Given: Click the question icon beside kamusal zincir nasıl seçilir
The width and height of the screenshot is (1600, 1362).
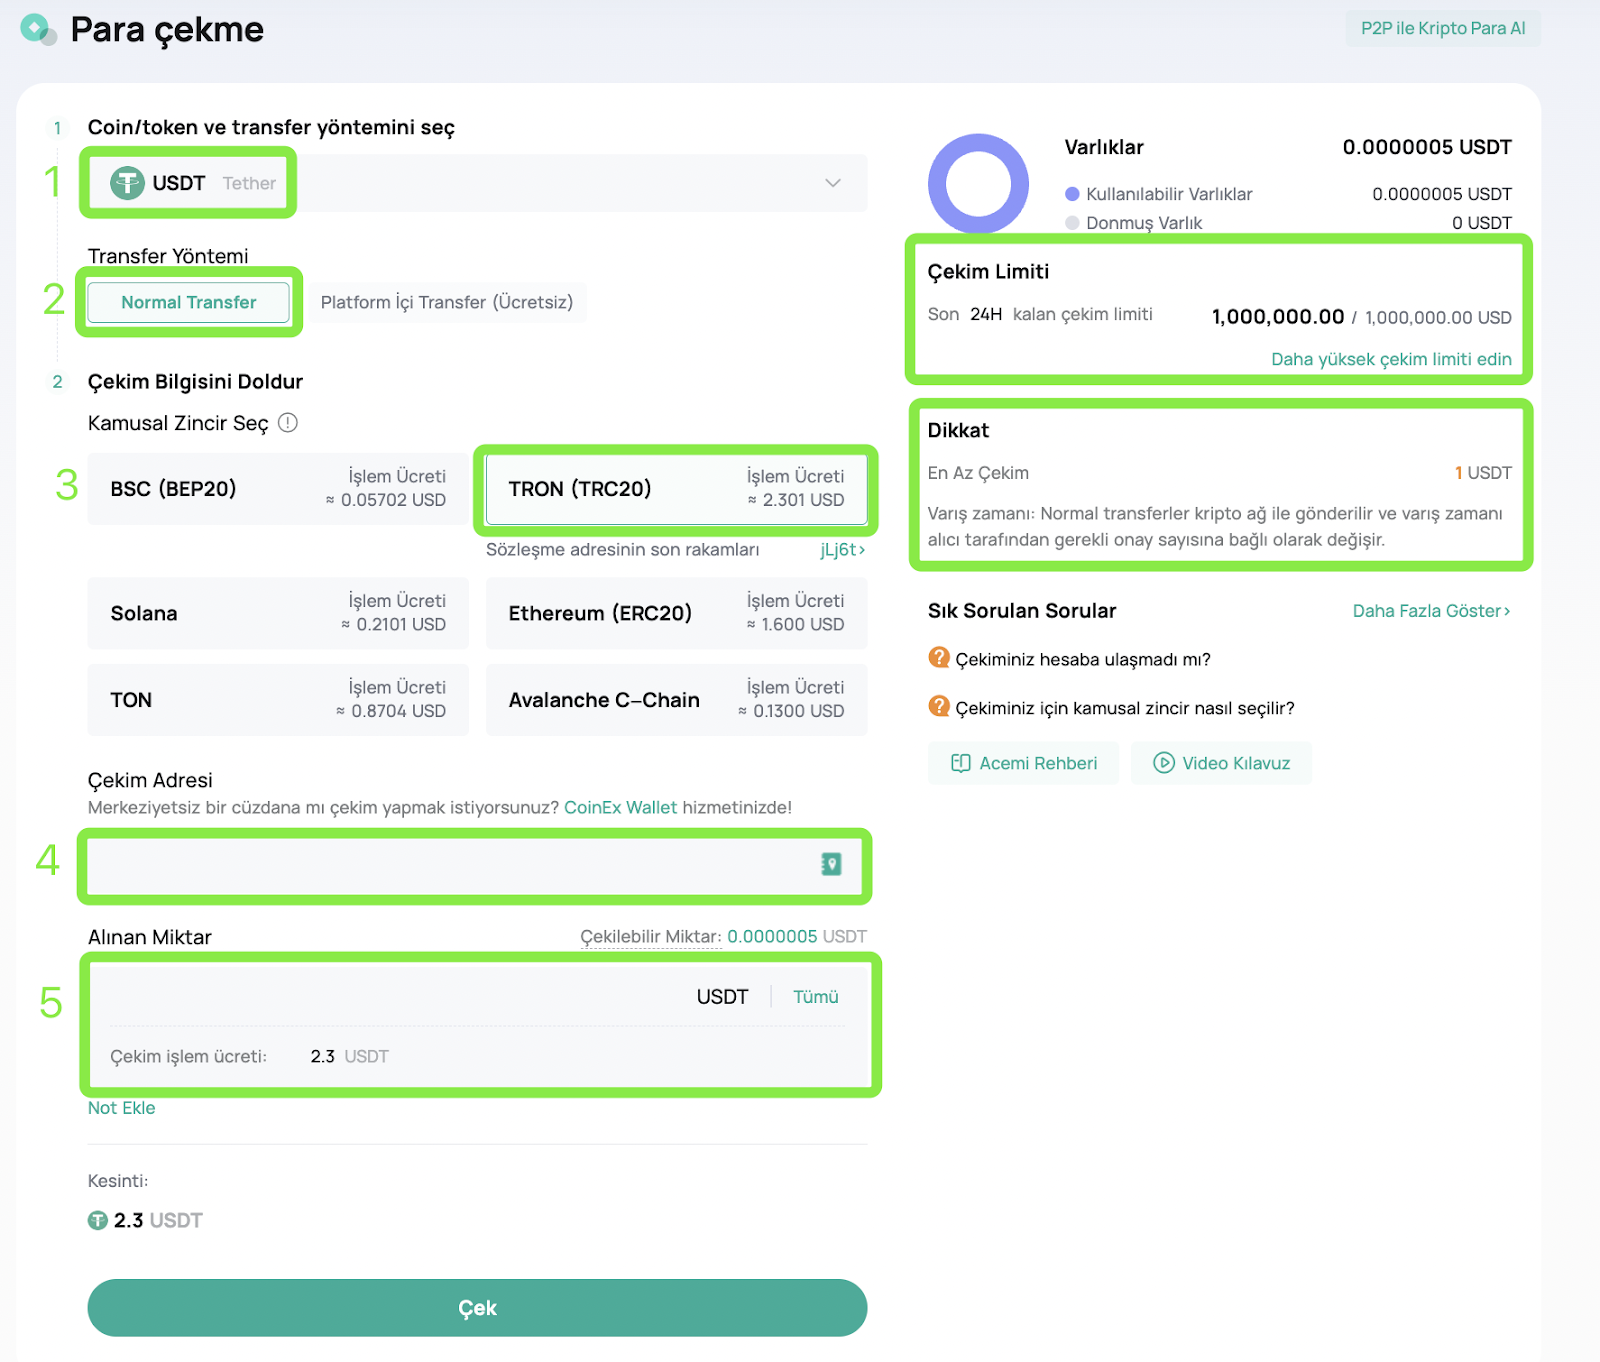Looking at the screenshot, I should coord(938,707).
